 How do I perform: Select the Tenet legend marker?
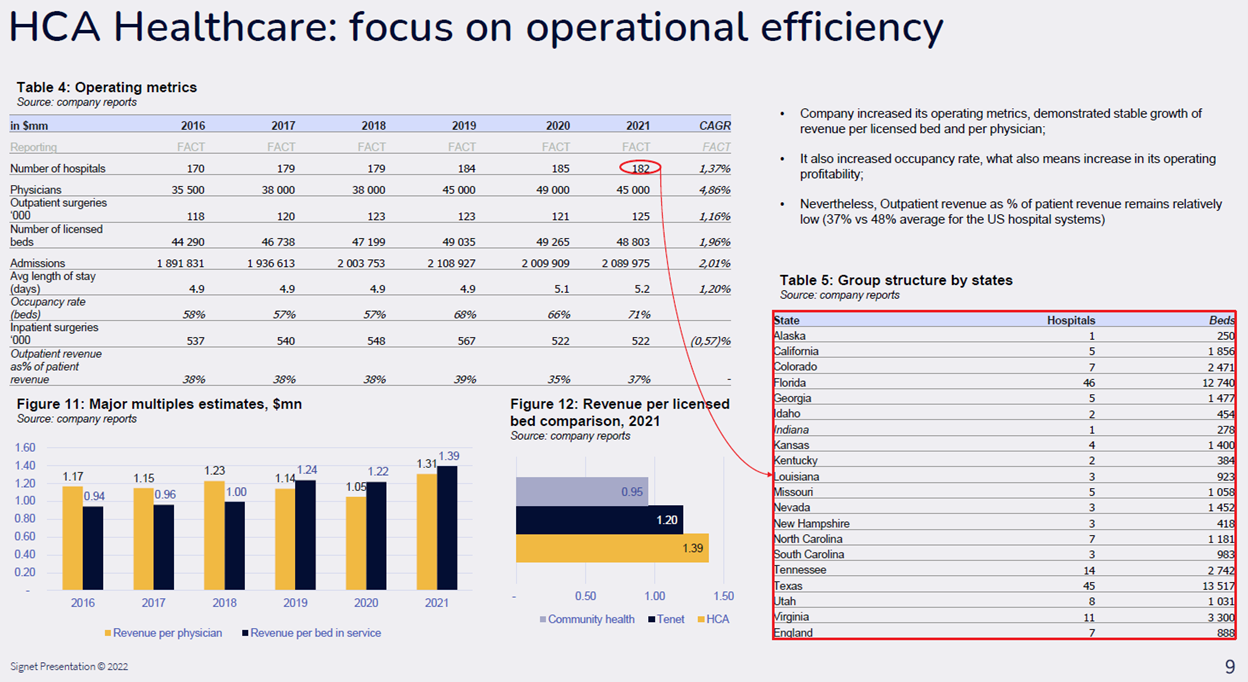651,620
